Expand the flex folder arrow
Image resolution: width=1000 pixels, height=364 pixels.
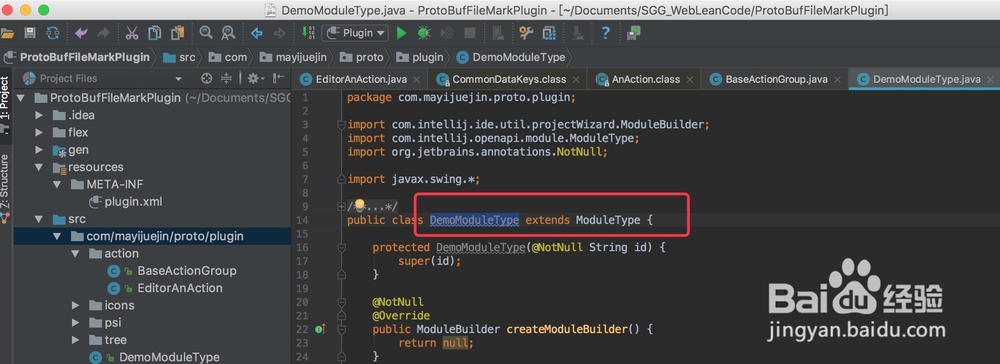point(39,133)
